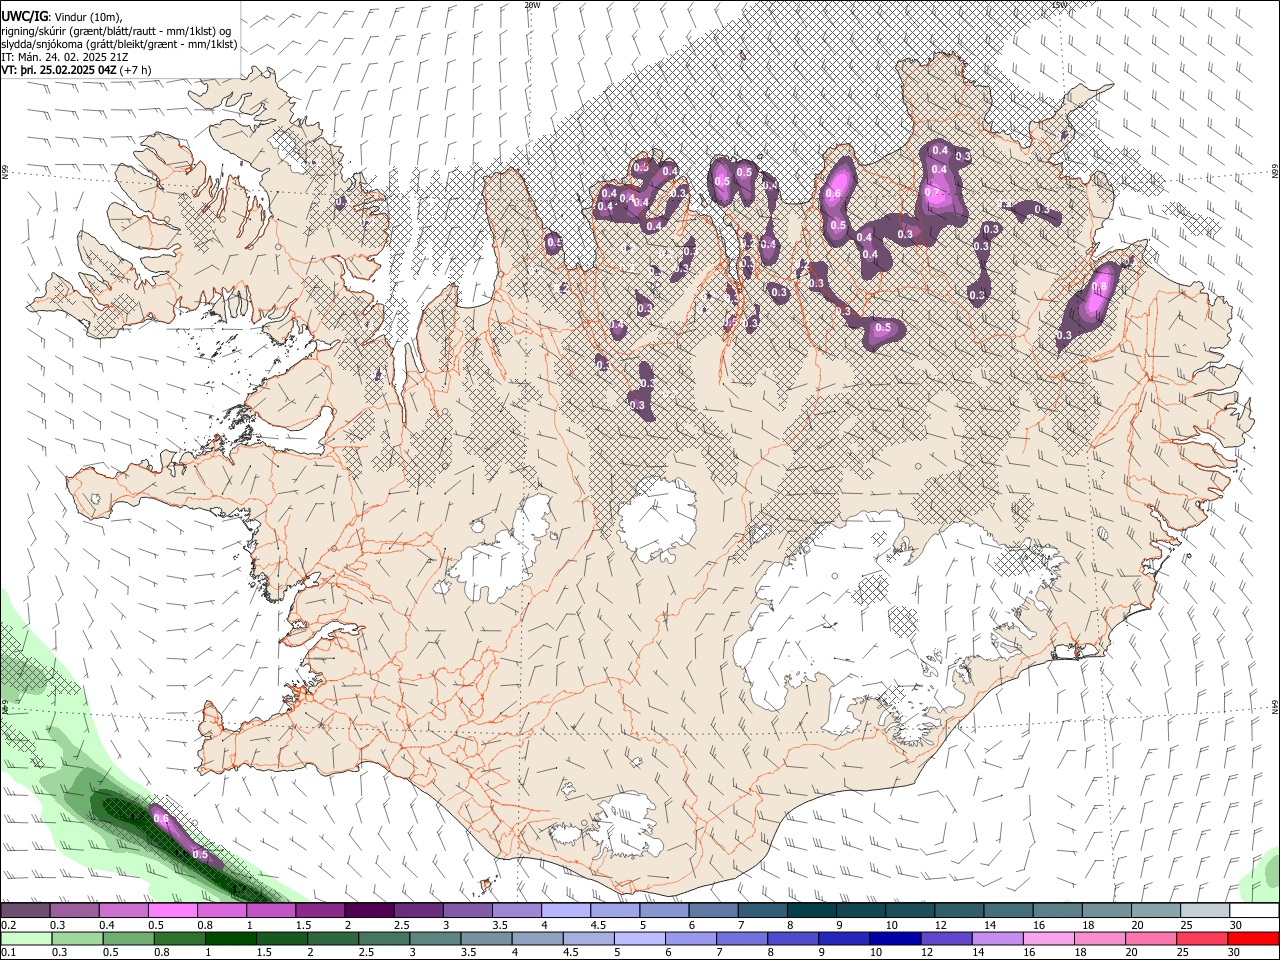This screenshot has height=960, width=1280.
Task: Click the 'IT: Mán. 24. 02. 2025 21Z' line
Action: pyautogui.click(x=65, y=57)
